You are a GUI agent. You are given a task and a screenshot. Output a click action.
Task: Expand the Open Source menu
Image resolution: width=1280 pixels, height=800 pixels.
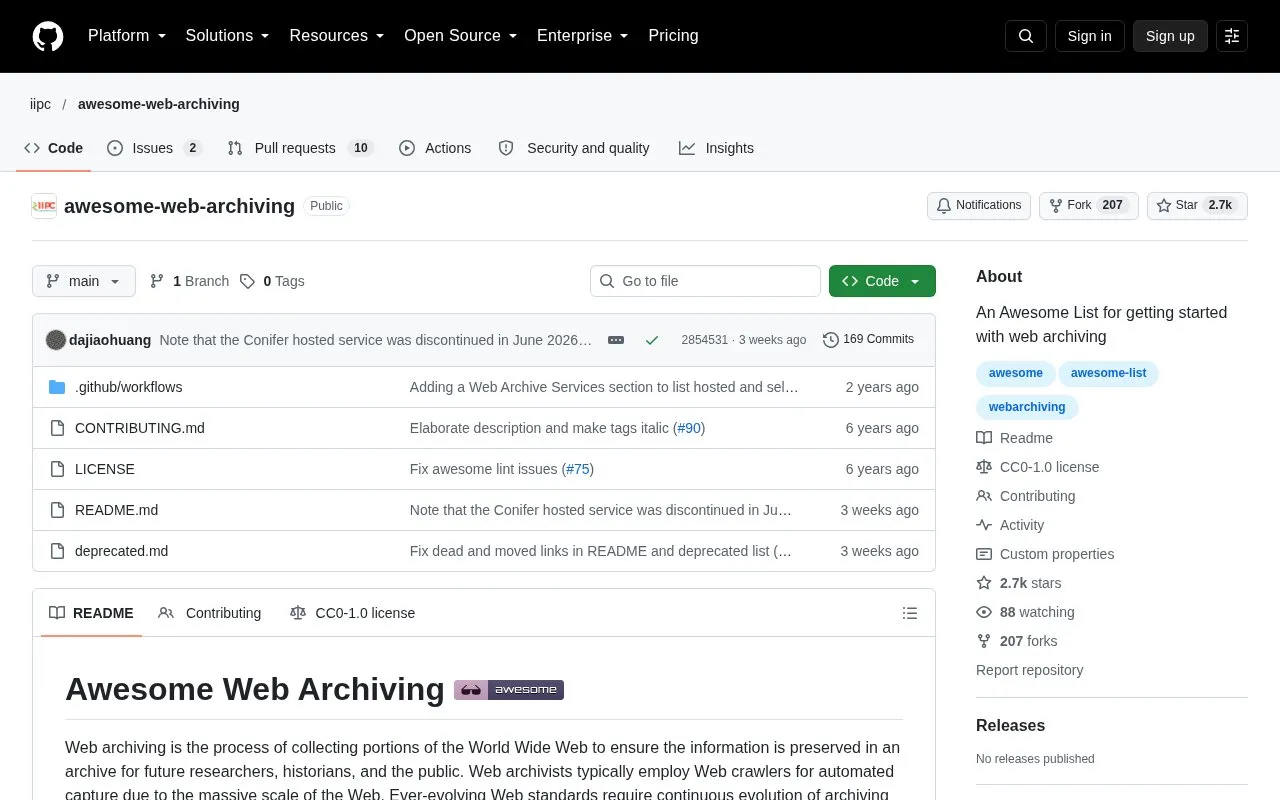tap(461, 36)
